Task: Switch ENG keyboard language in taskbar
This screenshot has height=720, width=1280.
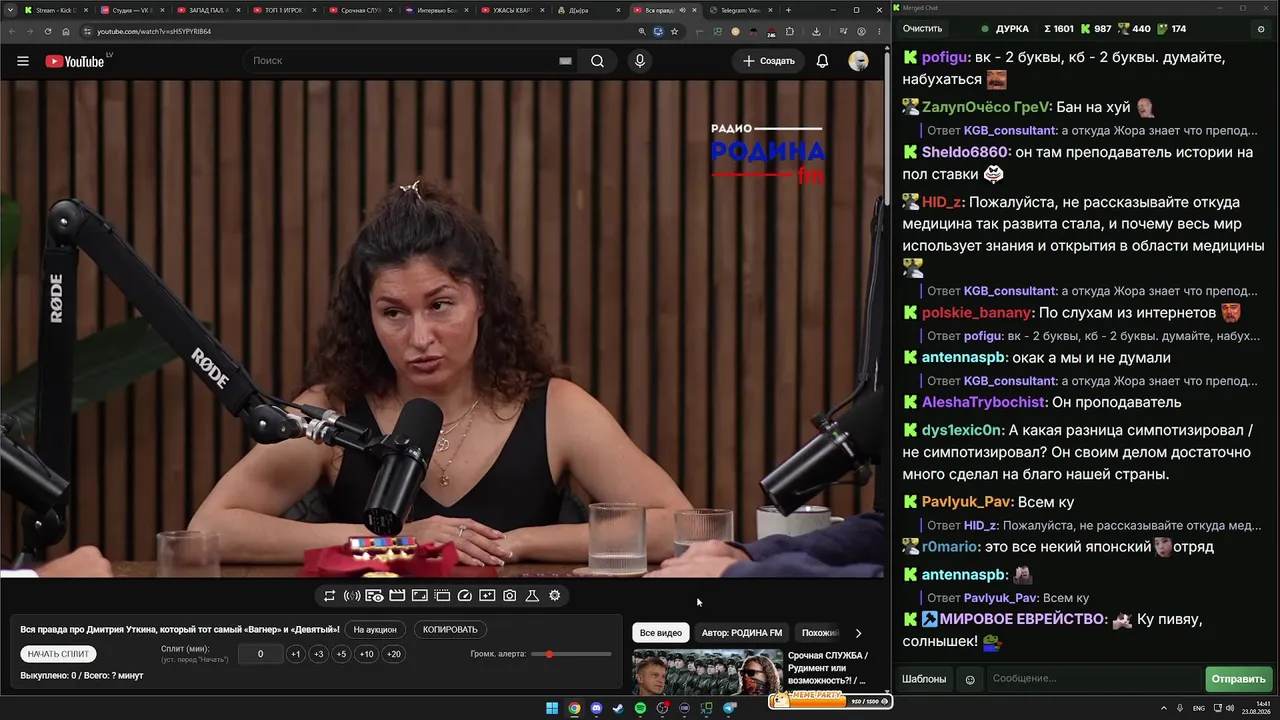Action: pos(1199,709)
